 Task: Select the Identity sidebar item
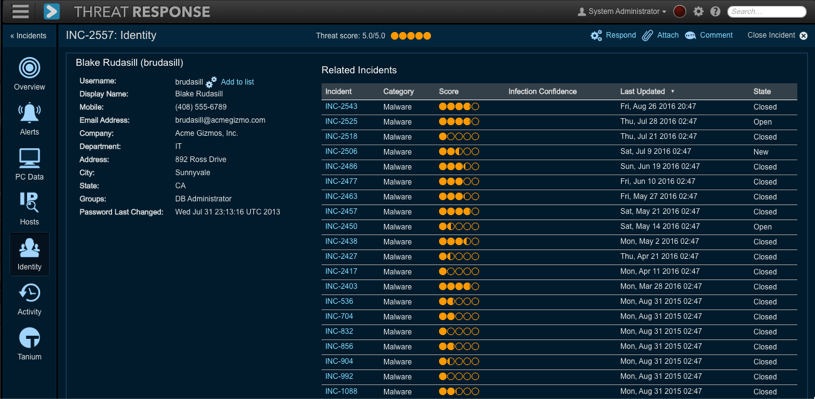29,254
